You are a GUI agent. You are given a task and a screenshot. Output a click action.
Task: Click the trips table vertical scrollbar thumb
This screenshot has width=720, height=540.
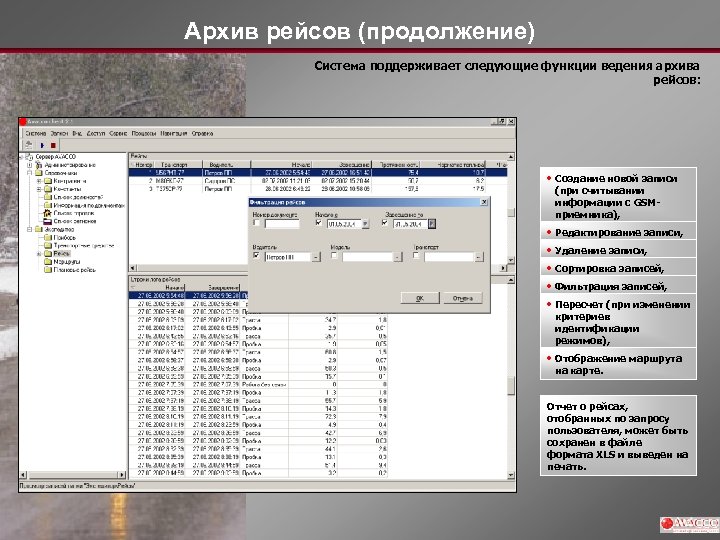[511, 213]
